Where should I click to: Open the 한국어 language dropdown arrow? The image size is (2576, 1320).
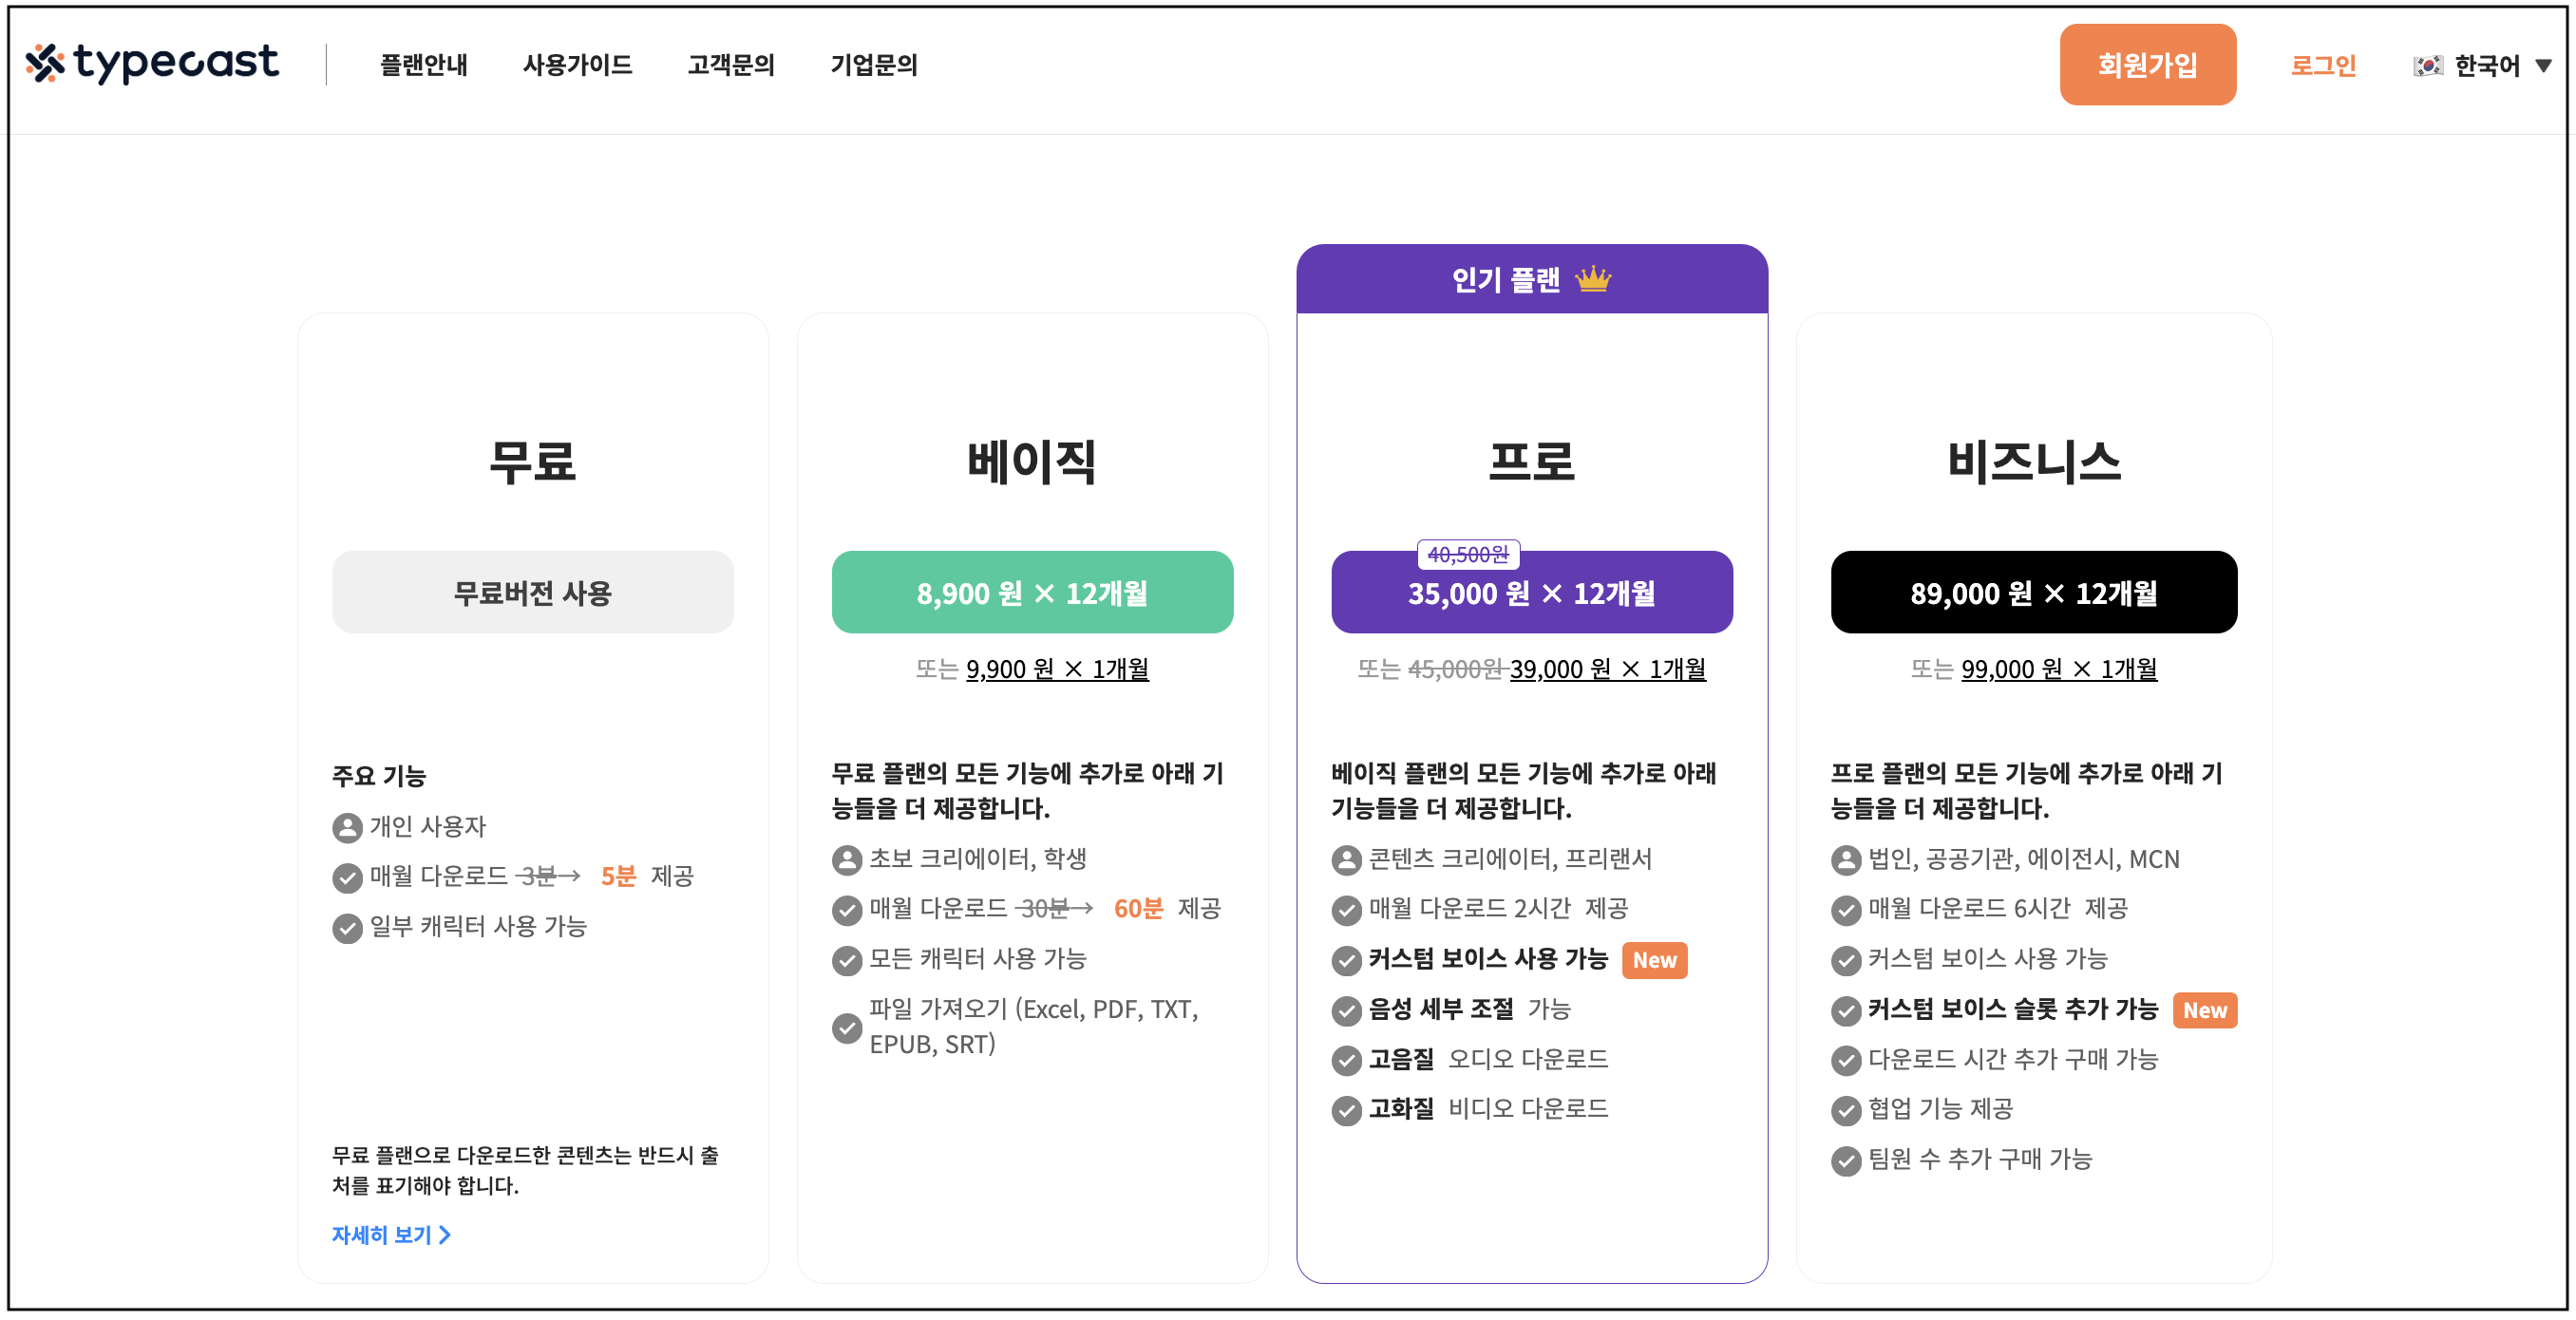tap(2544, 66)
